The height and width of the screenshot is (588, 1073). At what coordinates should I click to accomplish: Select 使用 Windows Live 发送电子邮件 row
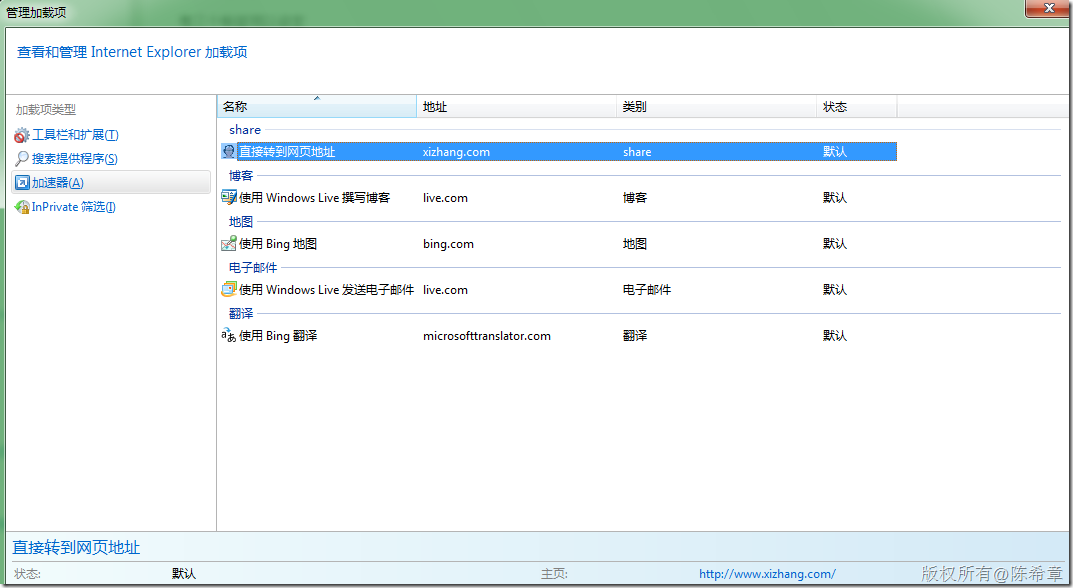click(x=558, y=289)
